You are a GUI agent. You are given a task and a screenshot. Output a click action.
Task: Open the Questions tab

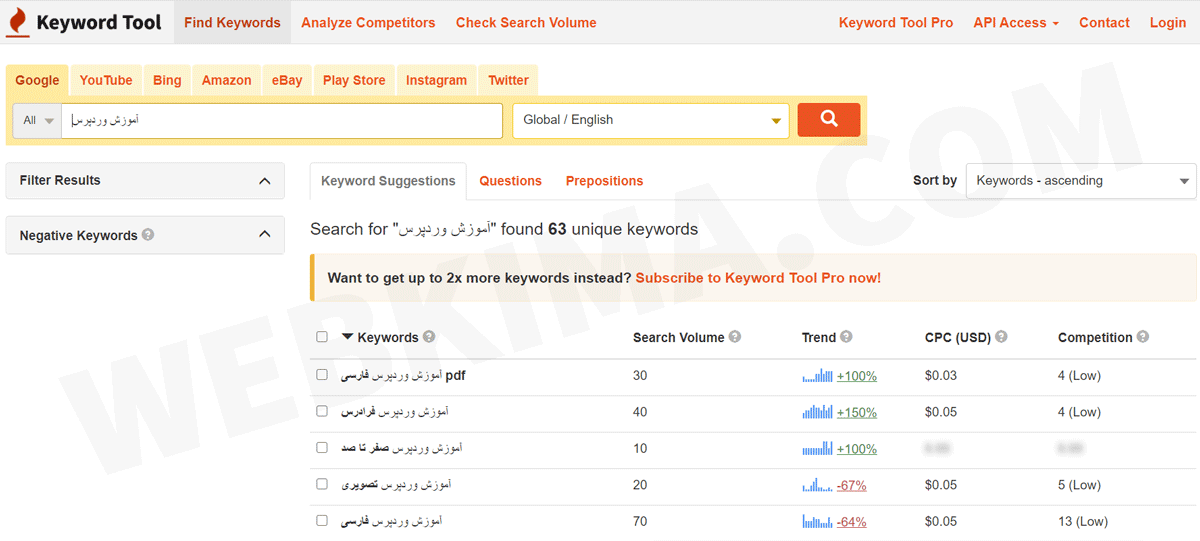[x=510, y=181]
